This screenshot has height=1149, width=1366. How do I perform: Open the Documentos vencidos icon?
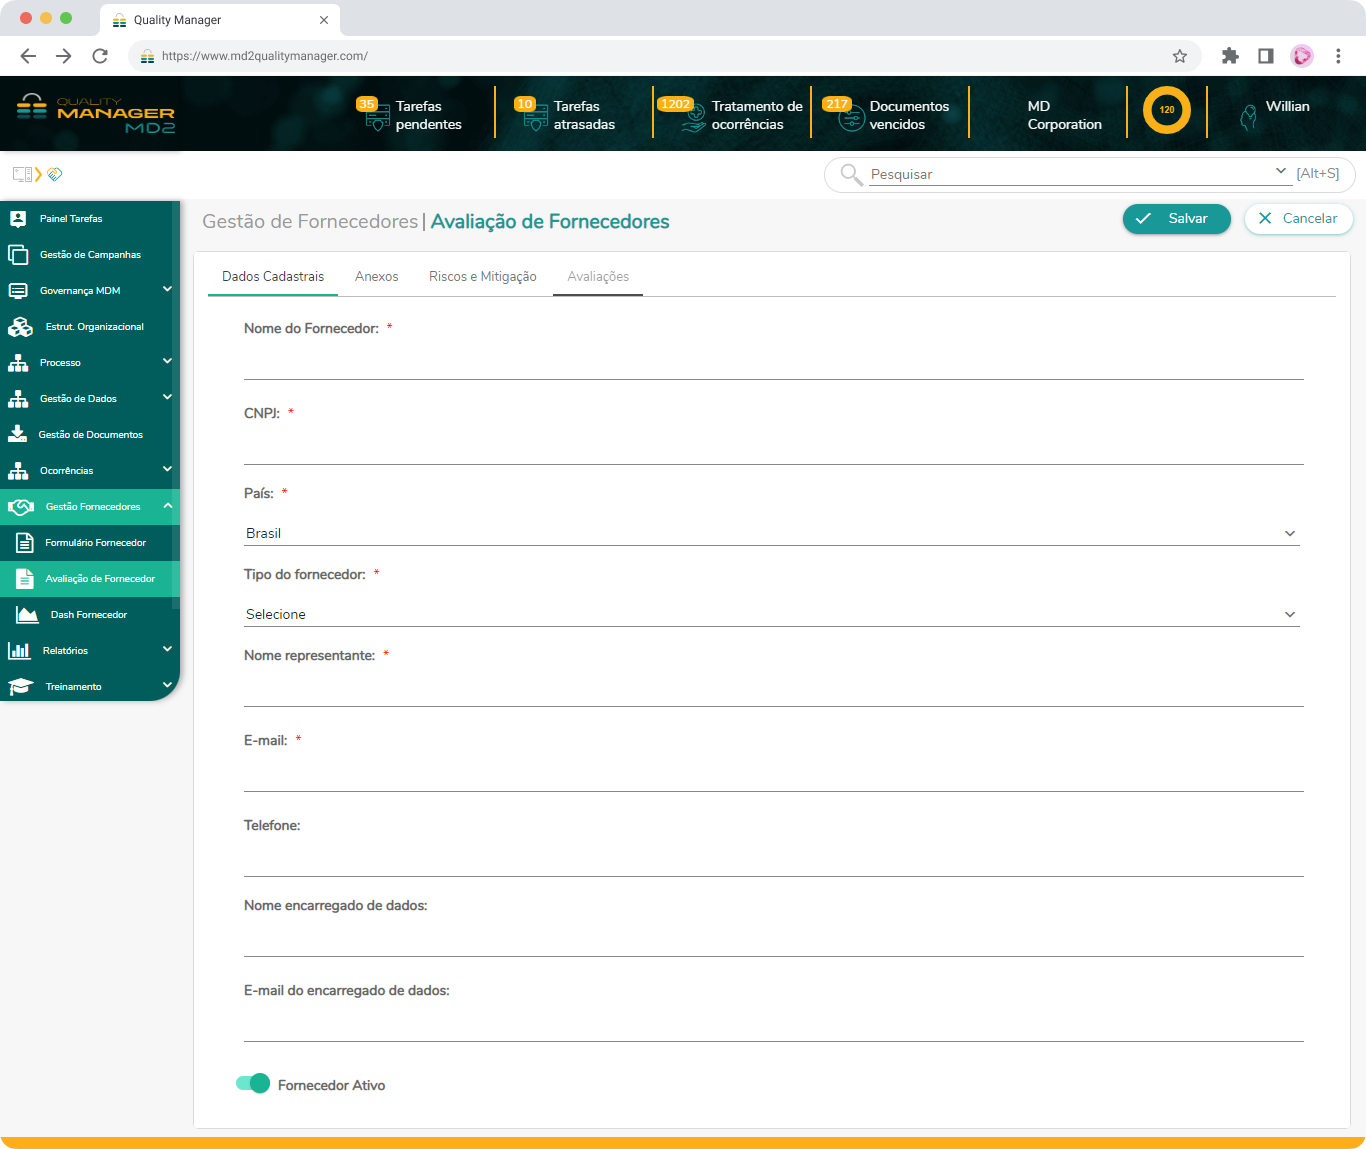(851, 117)
